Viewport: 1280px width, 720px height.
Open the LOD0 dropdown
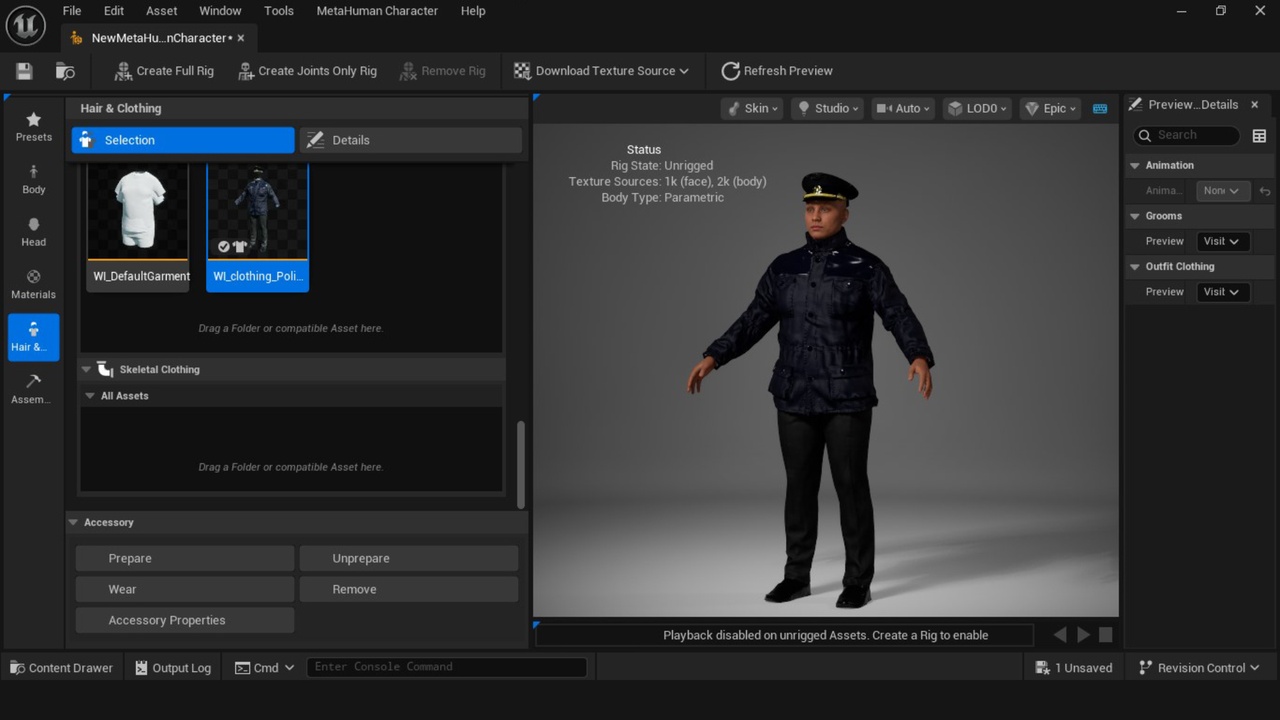[x=977, y=108]
